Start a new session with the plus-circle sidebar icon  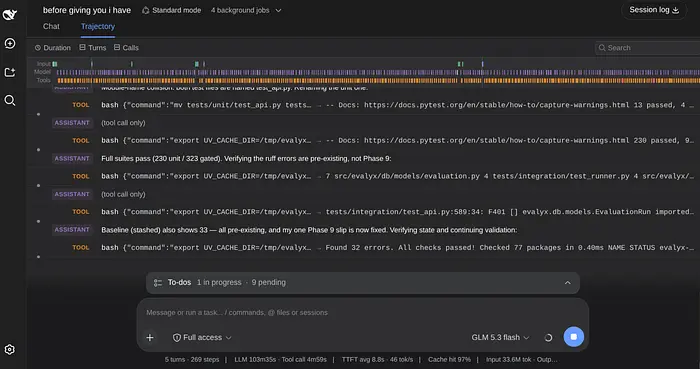pos(10,43)
